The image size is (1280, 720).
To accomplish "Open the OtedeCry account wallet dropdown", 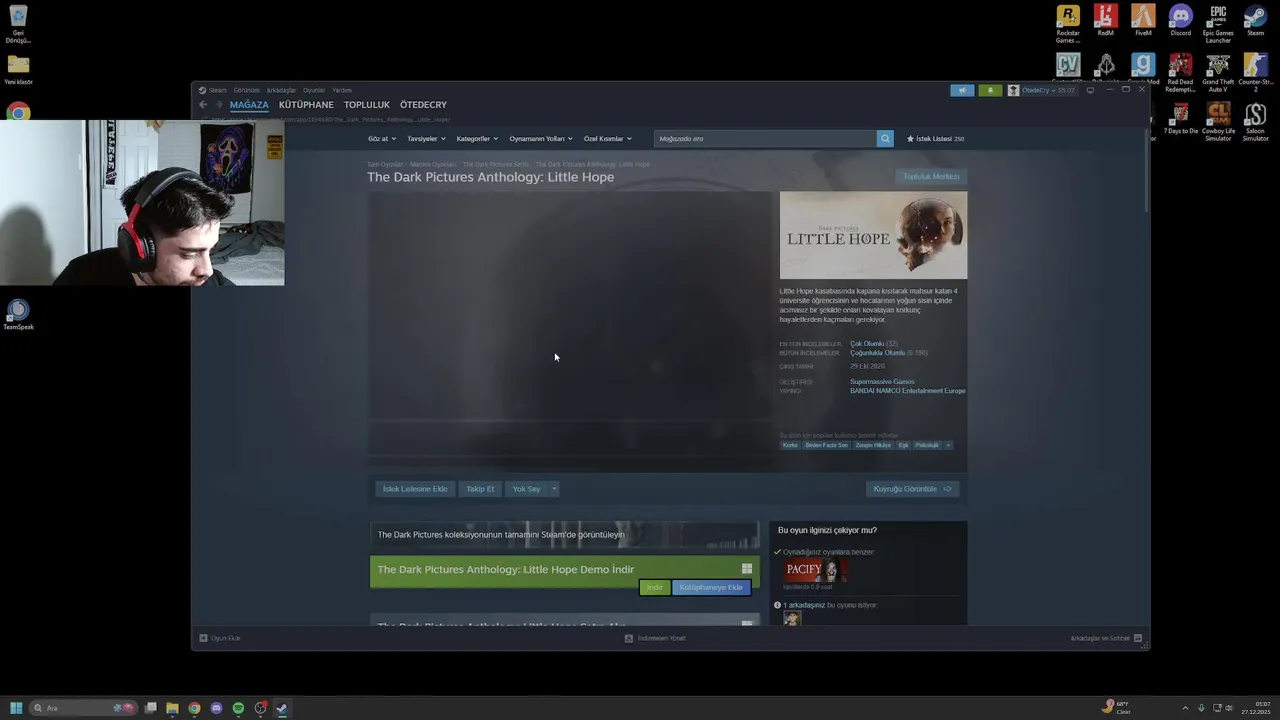I will tap(1041, 90).
